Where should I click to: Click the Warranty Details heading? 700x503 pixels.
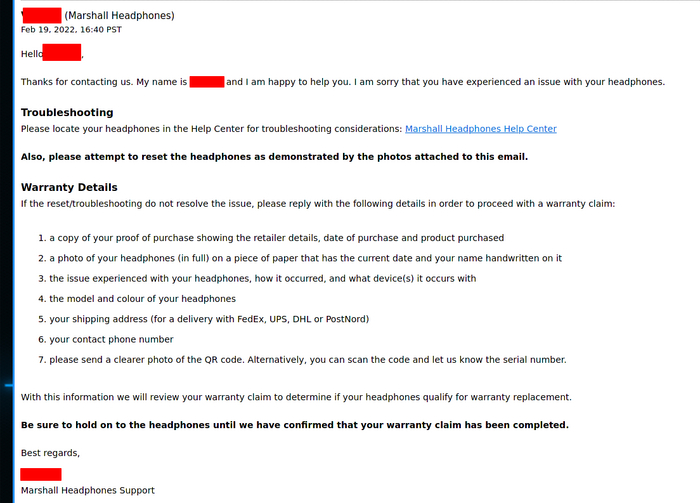click(69, 188)
